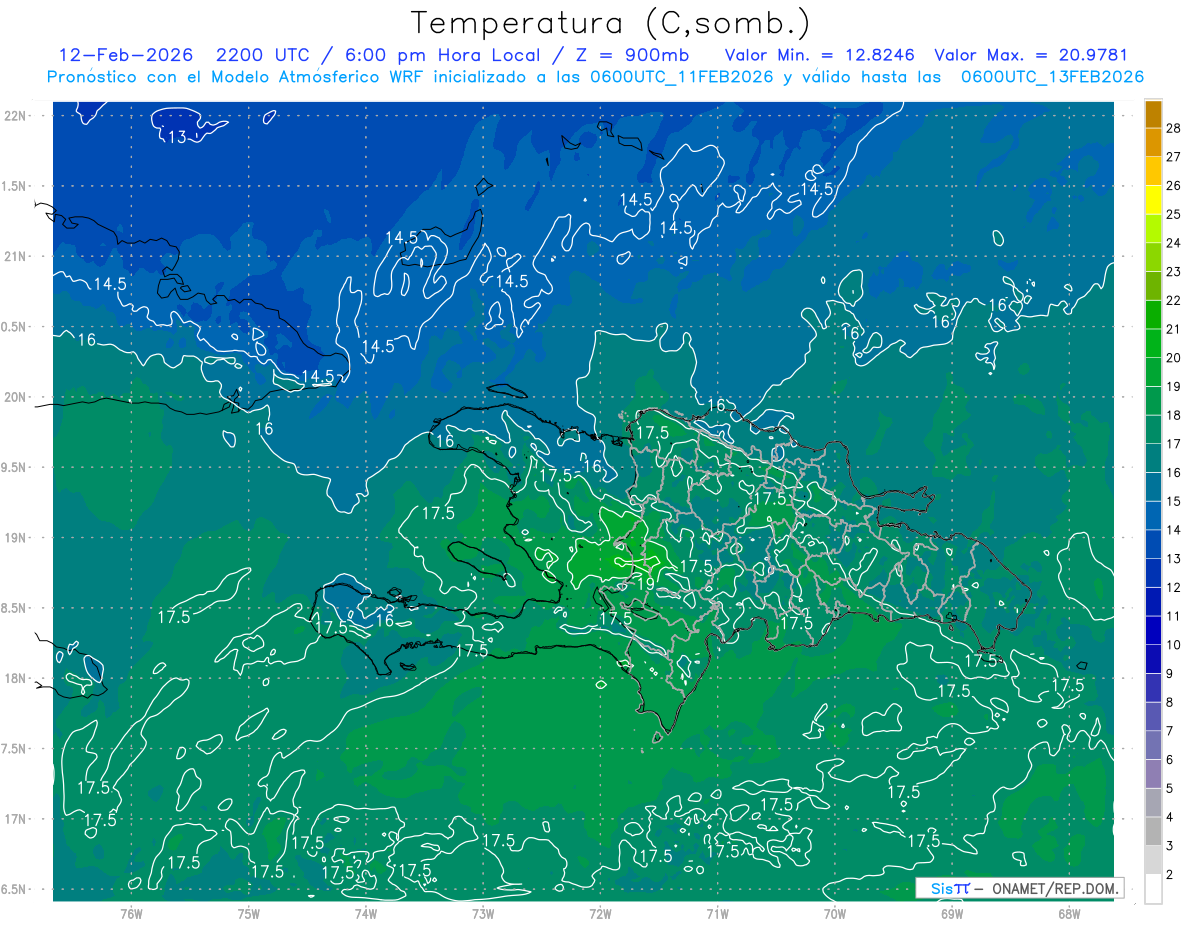Click the 'Temperatura (C,somb.)' title
Image resolution: width=1200 pixels, height=927 pixels.
coord(611,23)
